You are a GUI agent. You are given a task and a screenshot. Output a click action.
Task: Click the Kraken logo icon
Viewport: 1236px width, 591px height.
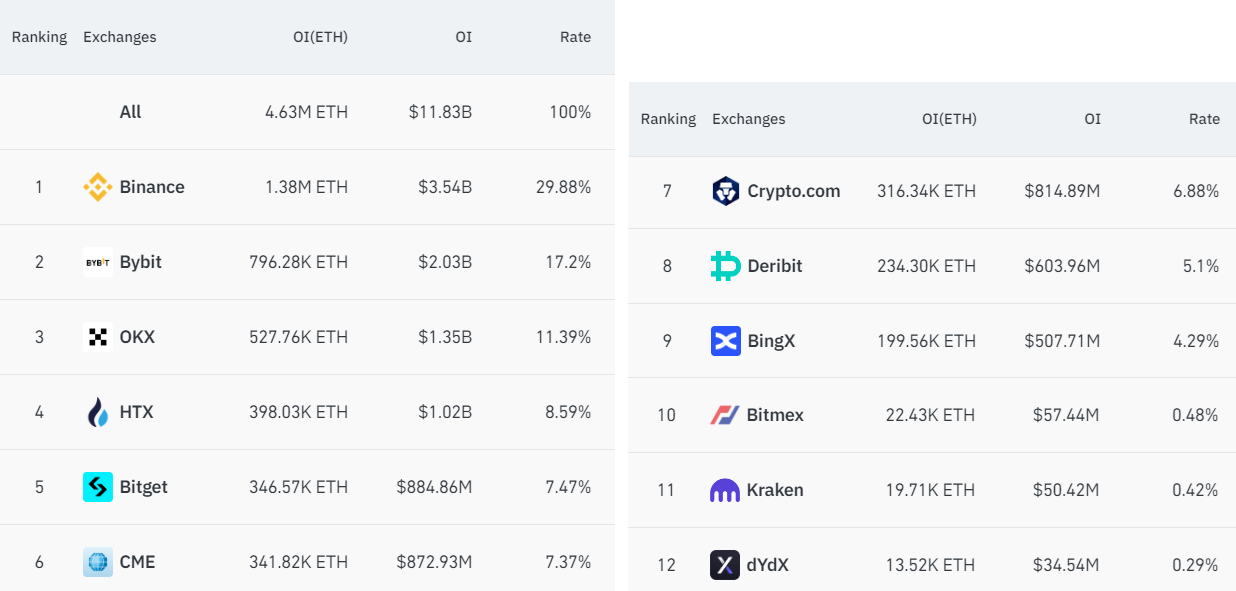point(725,490)
